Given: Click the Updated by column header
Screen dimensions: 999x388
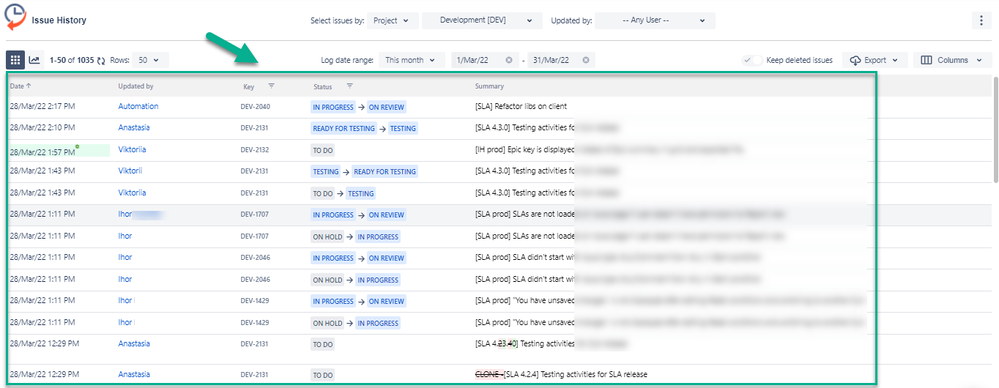Looking at the screenshot, I should pos(136,86).
